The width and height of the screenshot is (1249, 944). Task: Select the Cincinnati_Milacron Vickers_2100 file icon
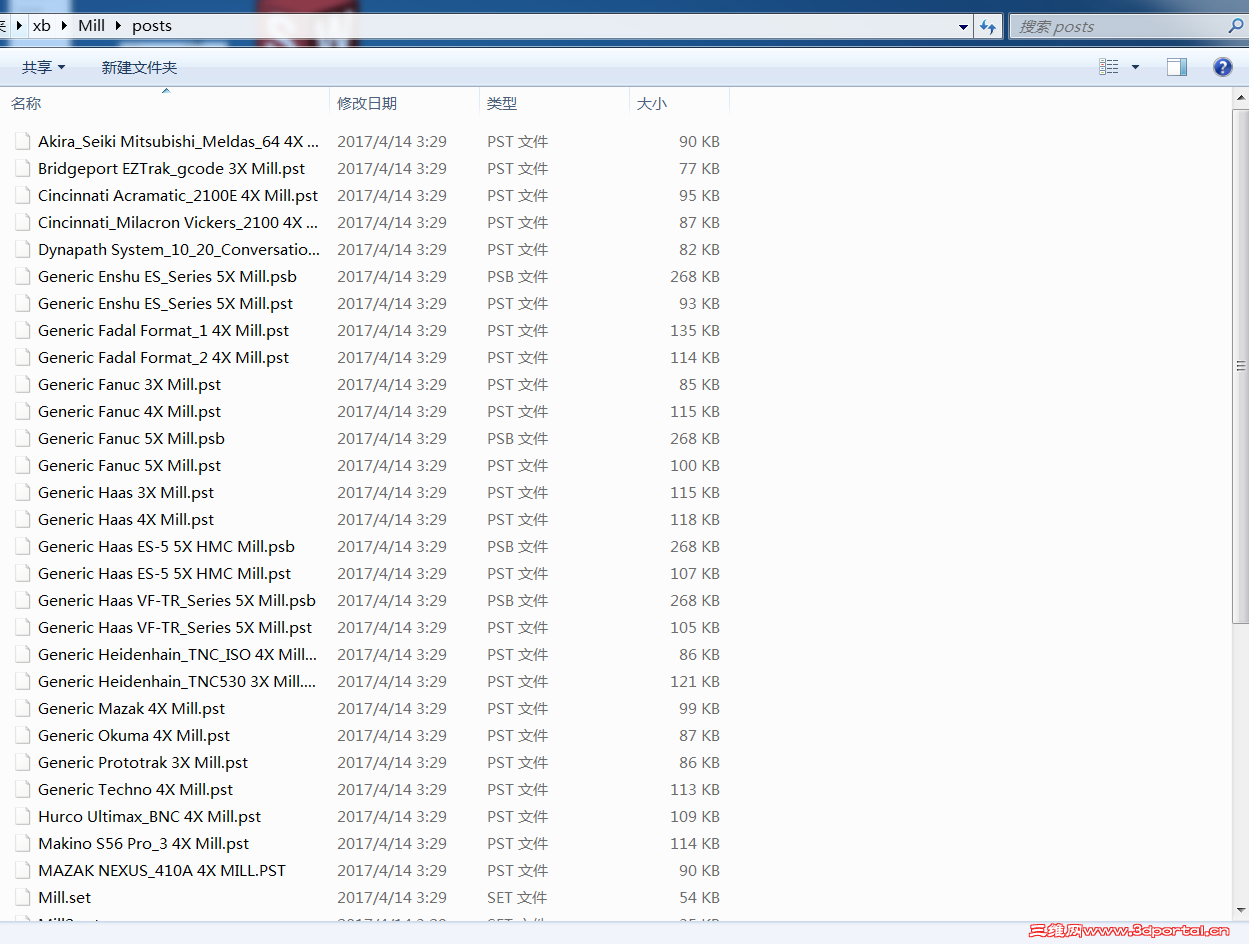[x=22, y=222]
